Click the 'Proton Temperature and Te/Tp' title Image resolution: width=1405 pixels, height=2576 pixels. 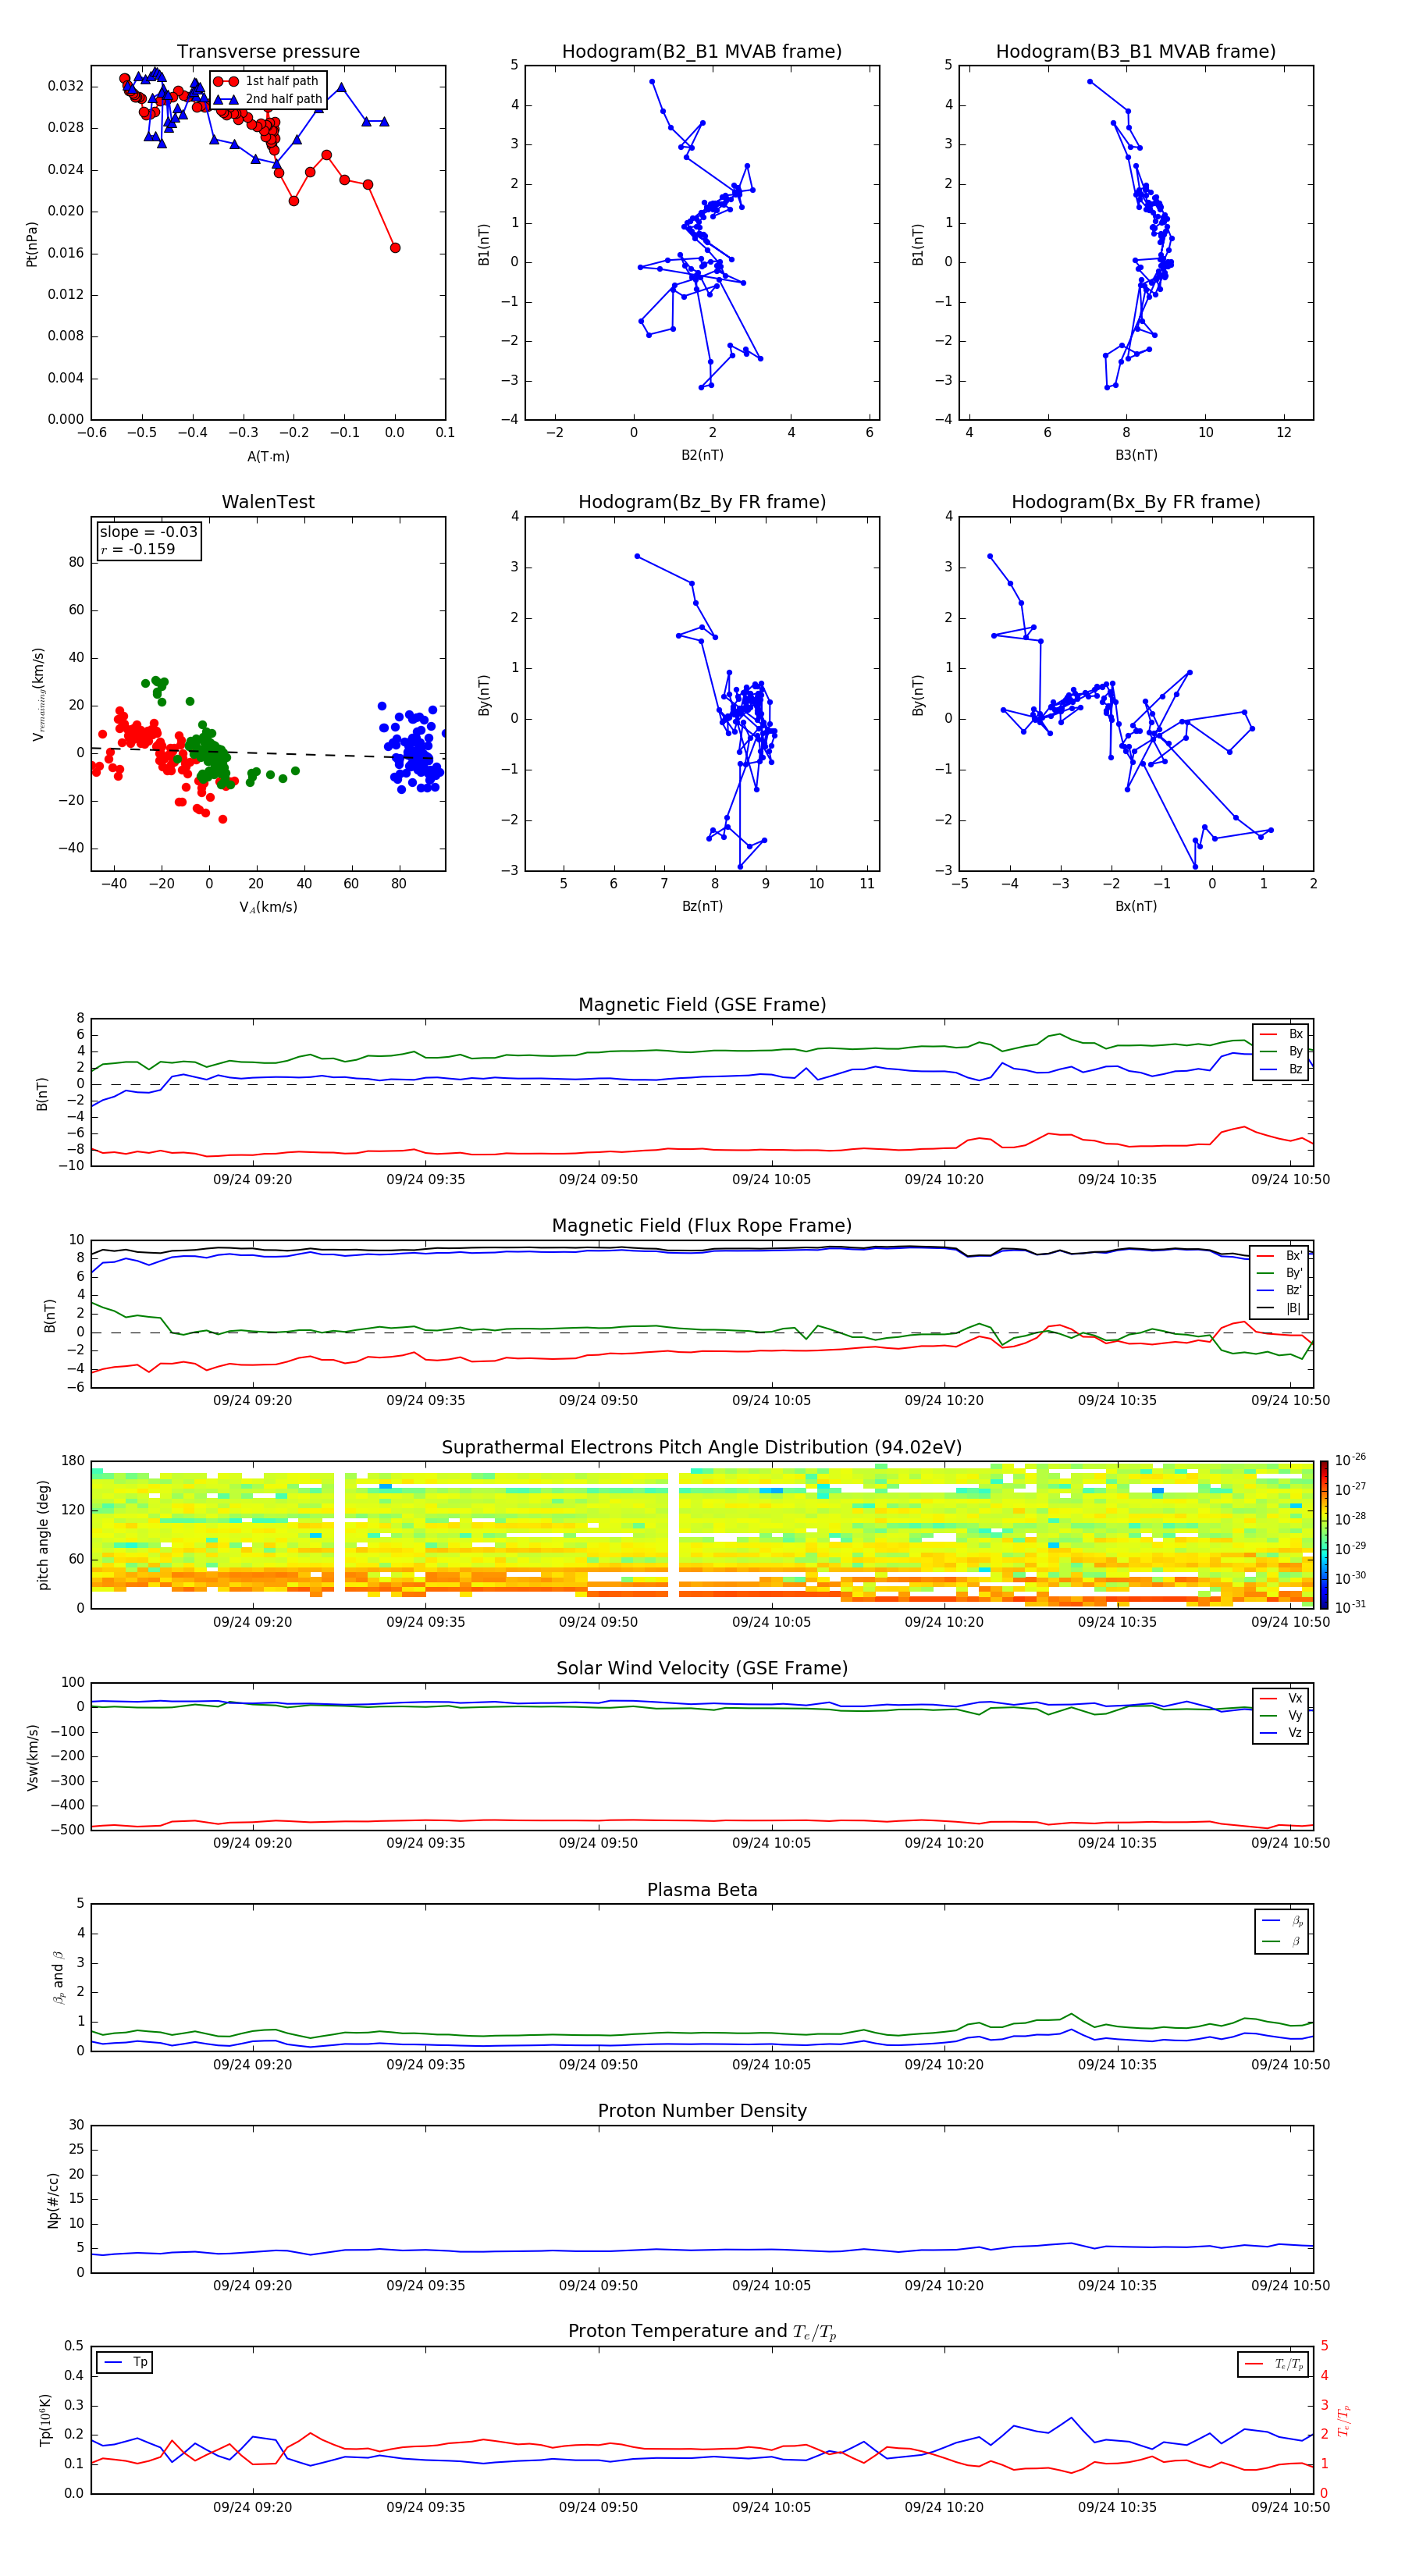tap(702, 2332)
